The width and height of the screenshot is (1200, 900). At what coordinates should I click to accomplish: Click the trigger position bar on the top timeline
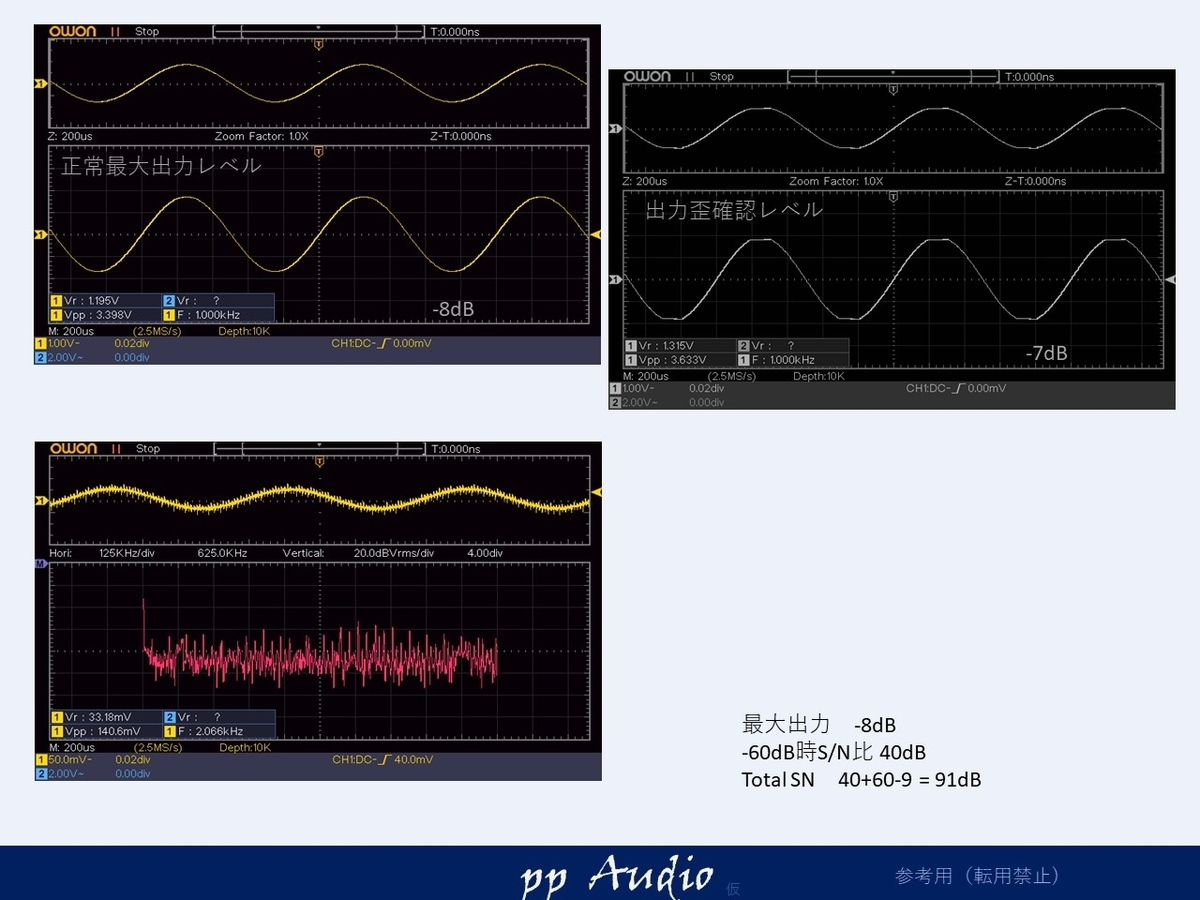coord(318,31)
